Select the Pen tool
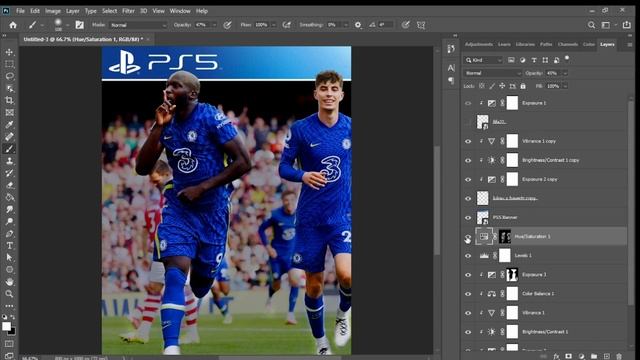640x360 pixels. point(9,233)
